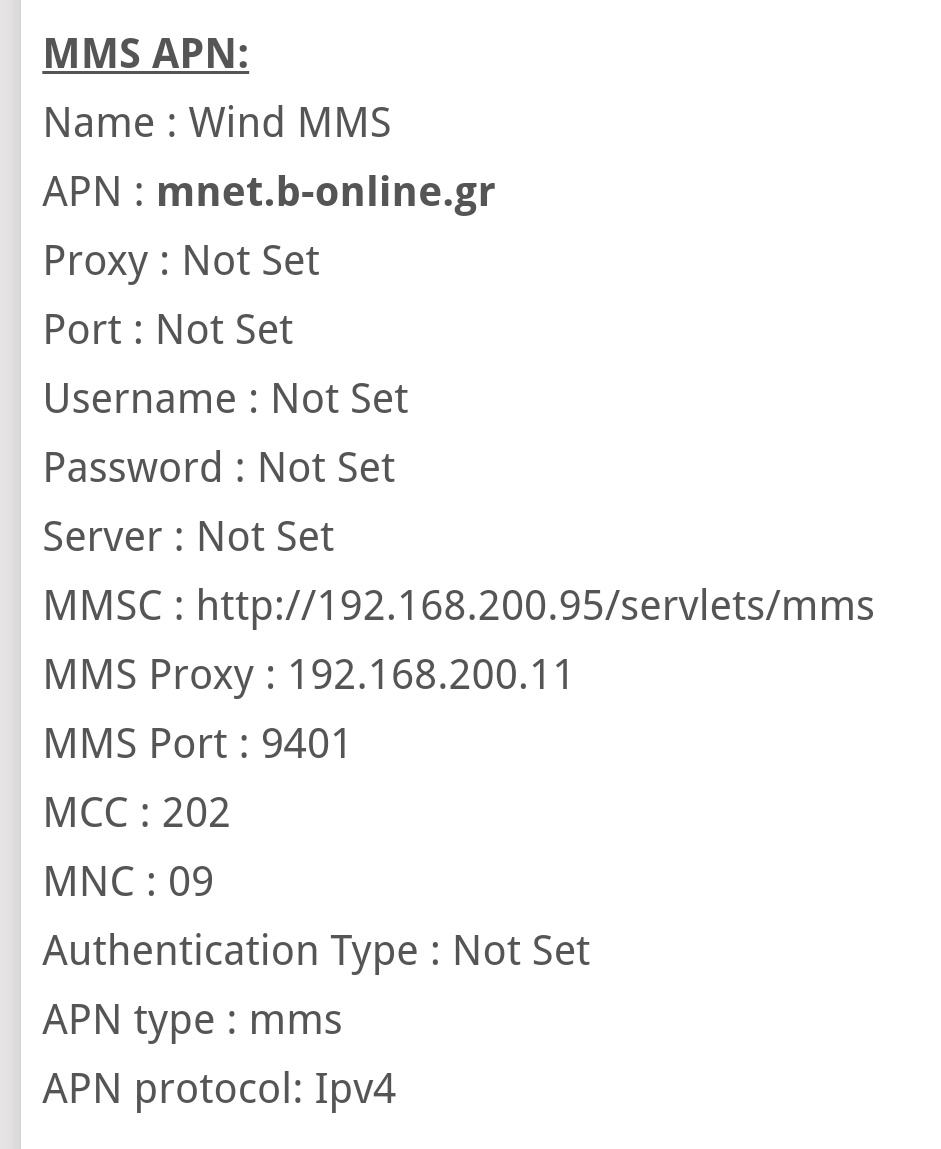This screenshot has width=941, height=1149.
Task: Click the 9401 MMS Port value
Action: pos(306,744)
